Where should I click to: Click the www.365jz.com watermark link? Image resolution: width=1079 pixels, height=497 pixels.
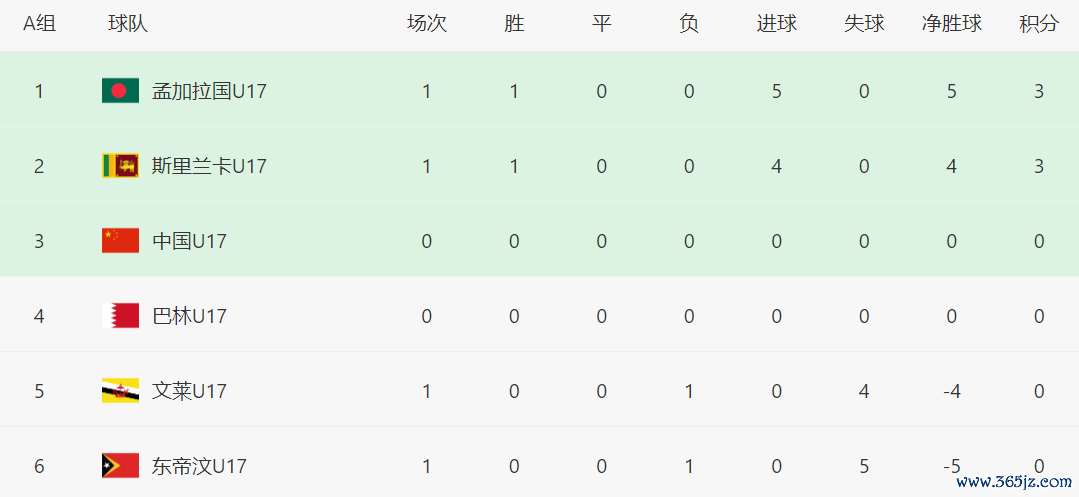[x=1013, y=481]
